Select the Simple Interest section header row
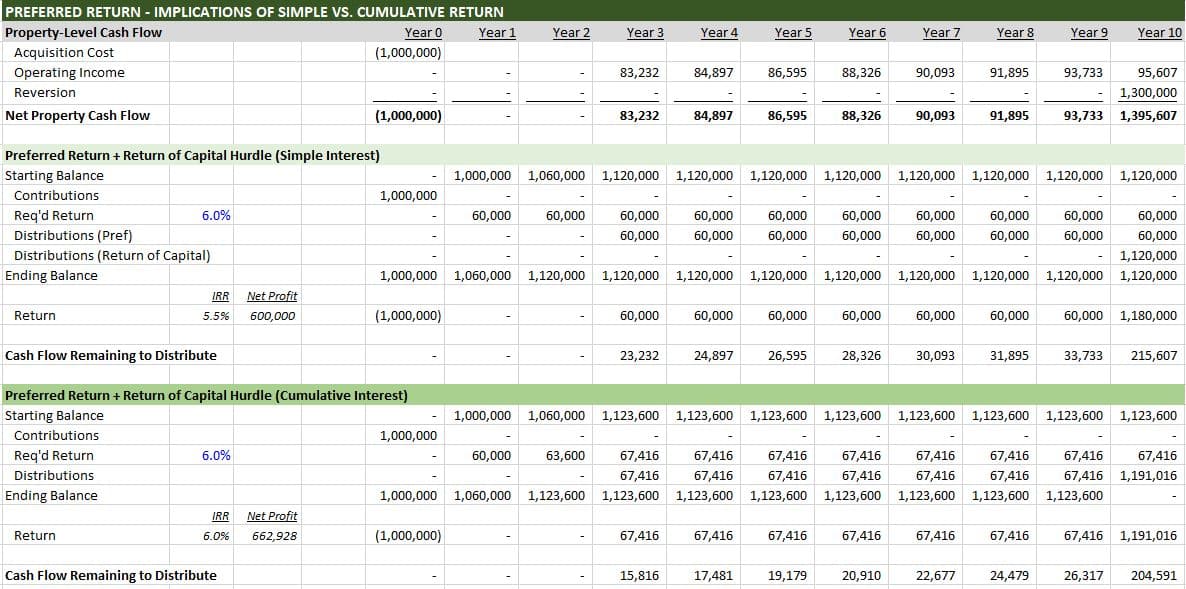The width and height of the screenshot is (1186, 589). 193,156
